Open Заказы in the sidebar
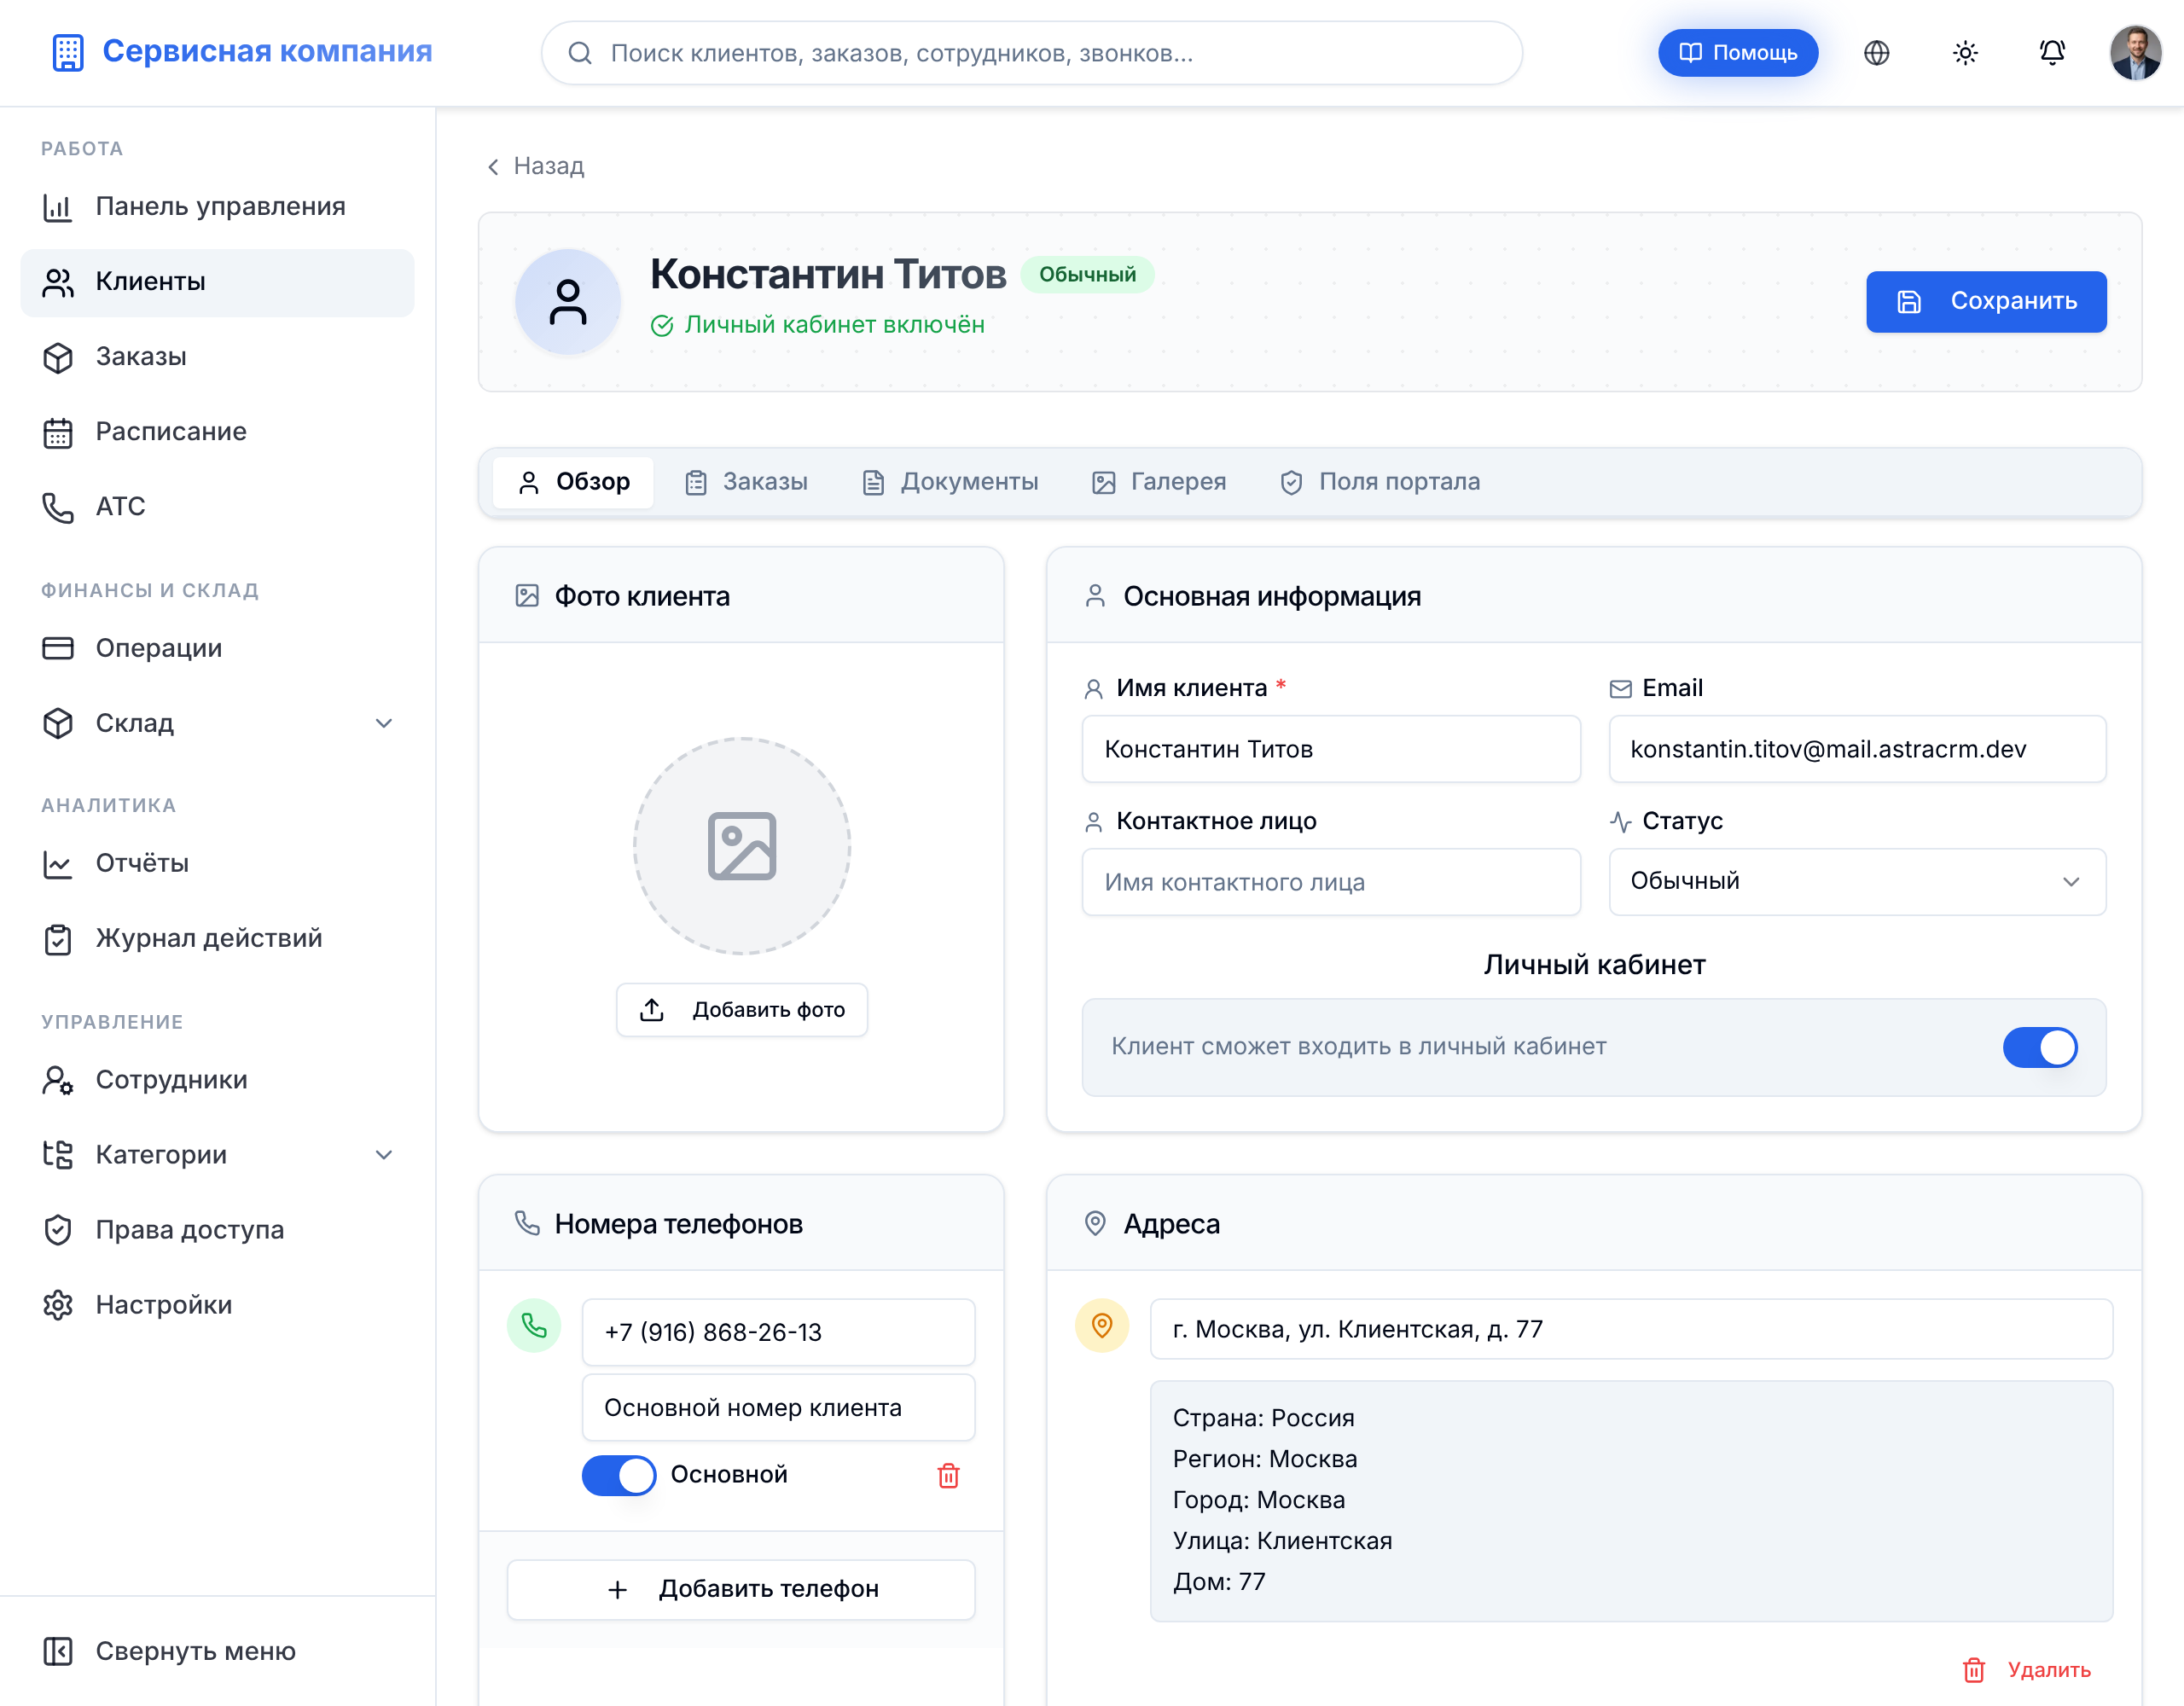Screen dimensions: 2184x1706 point(217,357)
